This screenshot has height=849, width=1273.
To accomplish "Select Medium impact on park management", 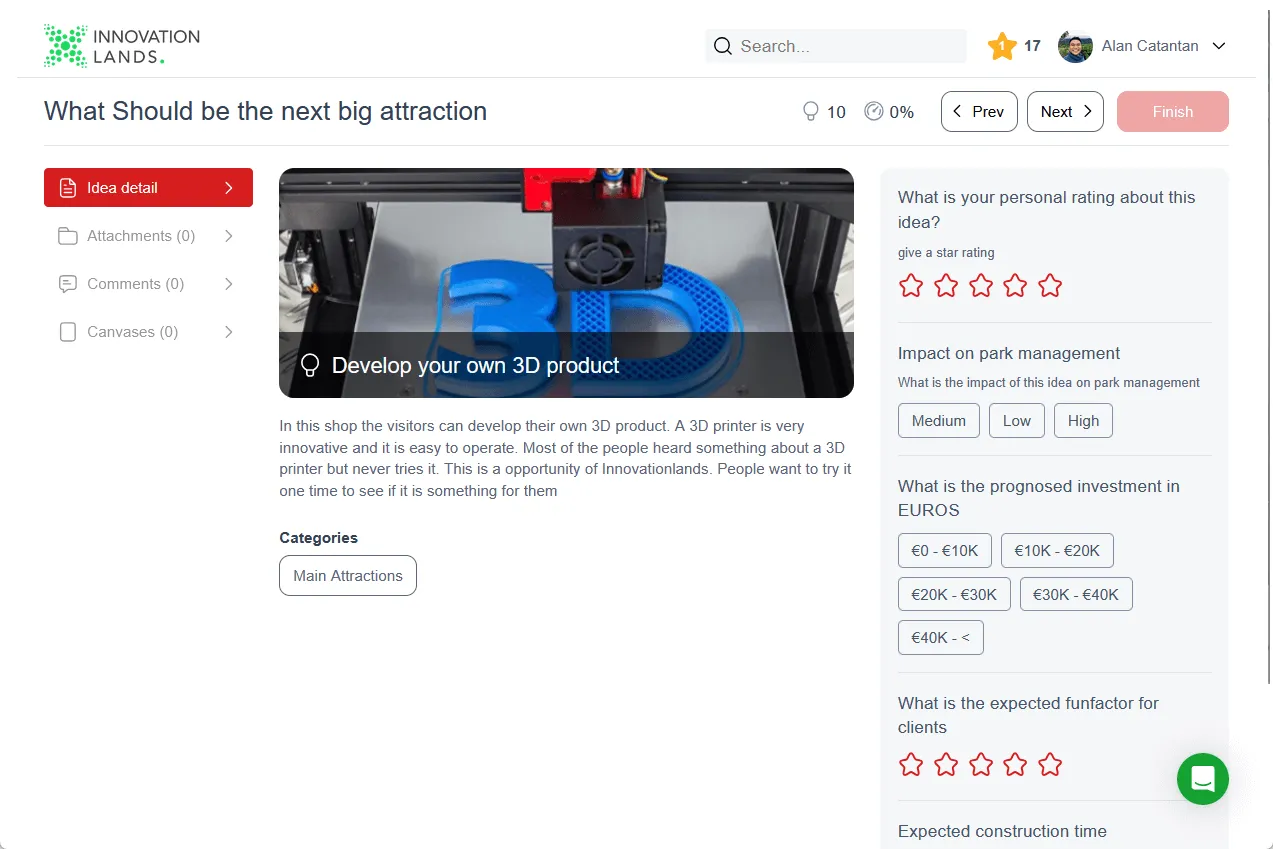I will (939, 421).
